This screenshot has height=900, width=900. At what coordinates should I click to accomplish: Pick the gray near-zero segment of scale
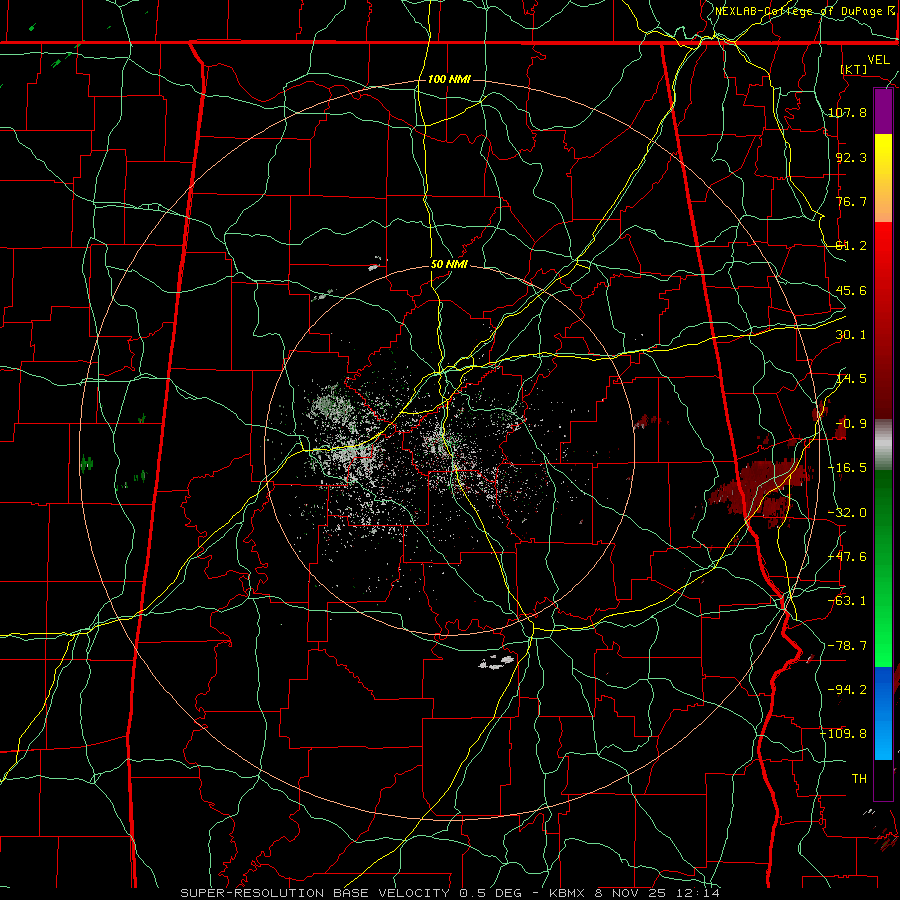(883, 445)
